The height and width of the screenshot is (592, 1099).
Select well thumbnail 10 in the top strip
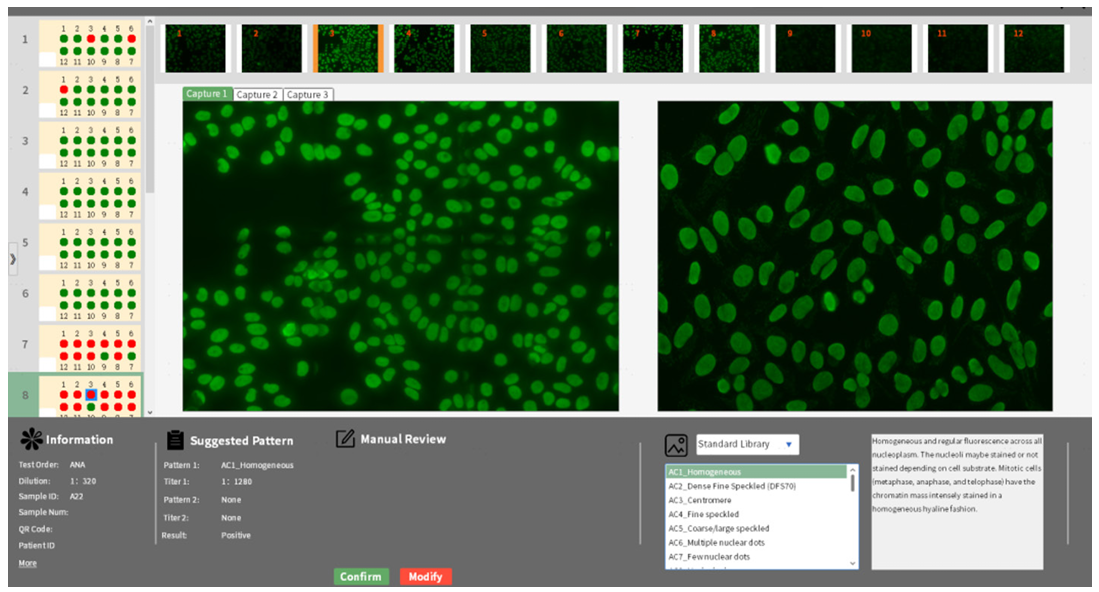point(882,48)
